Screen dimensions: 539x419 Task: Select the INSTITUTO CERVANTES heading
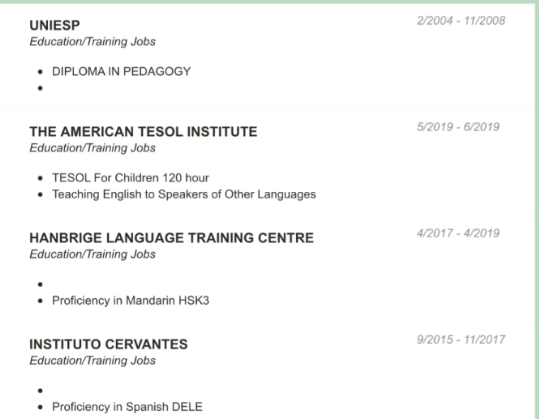coord(109,344)
